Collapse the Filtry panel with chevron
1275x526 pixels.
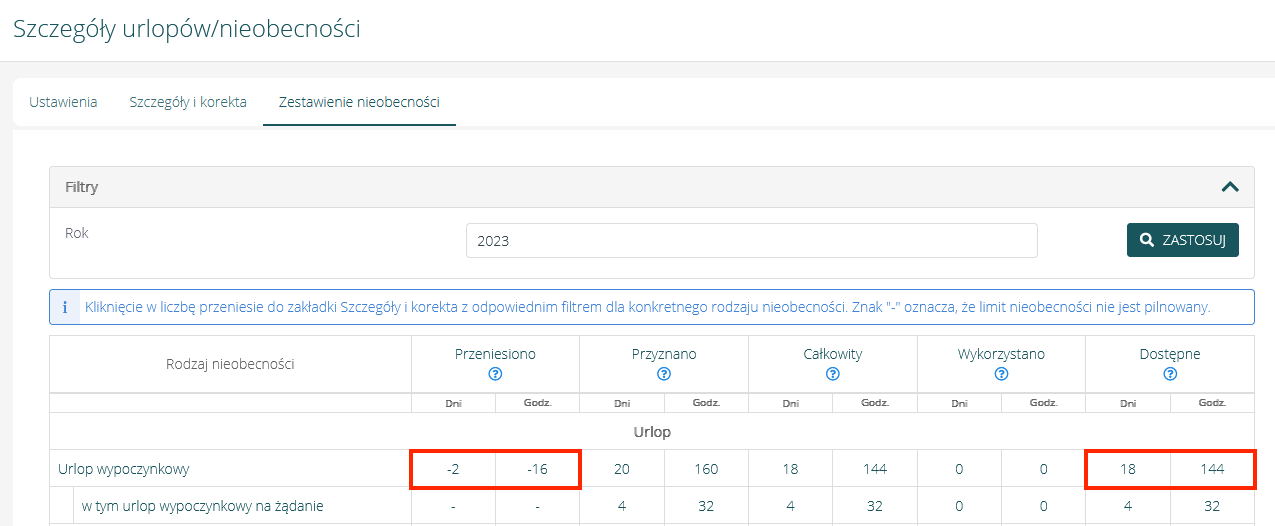[1230, 187]
